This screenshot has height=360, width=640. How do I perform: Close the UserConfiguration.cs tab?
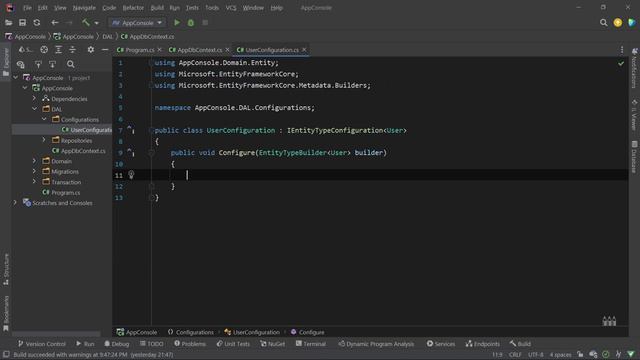coord(304,50)
